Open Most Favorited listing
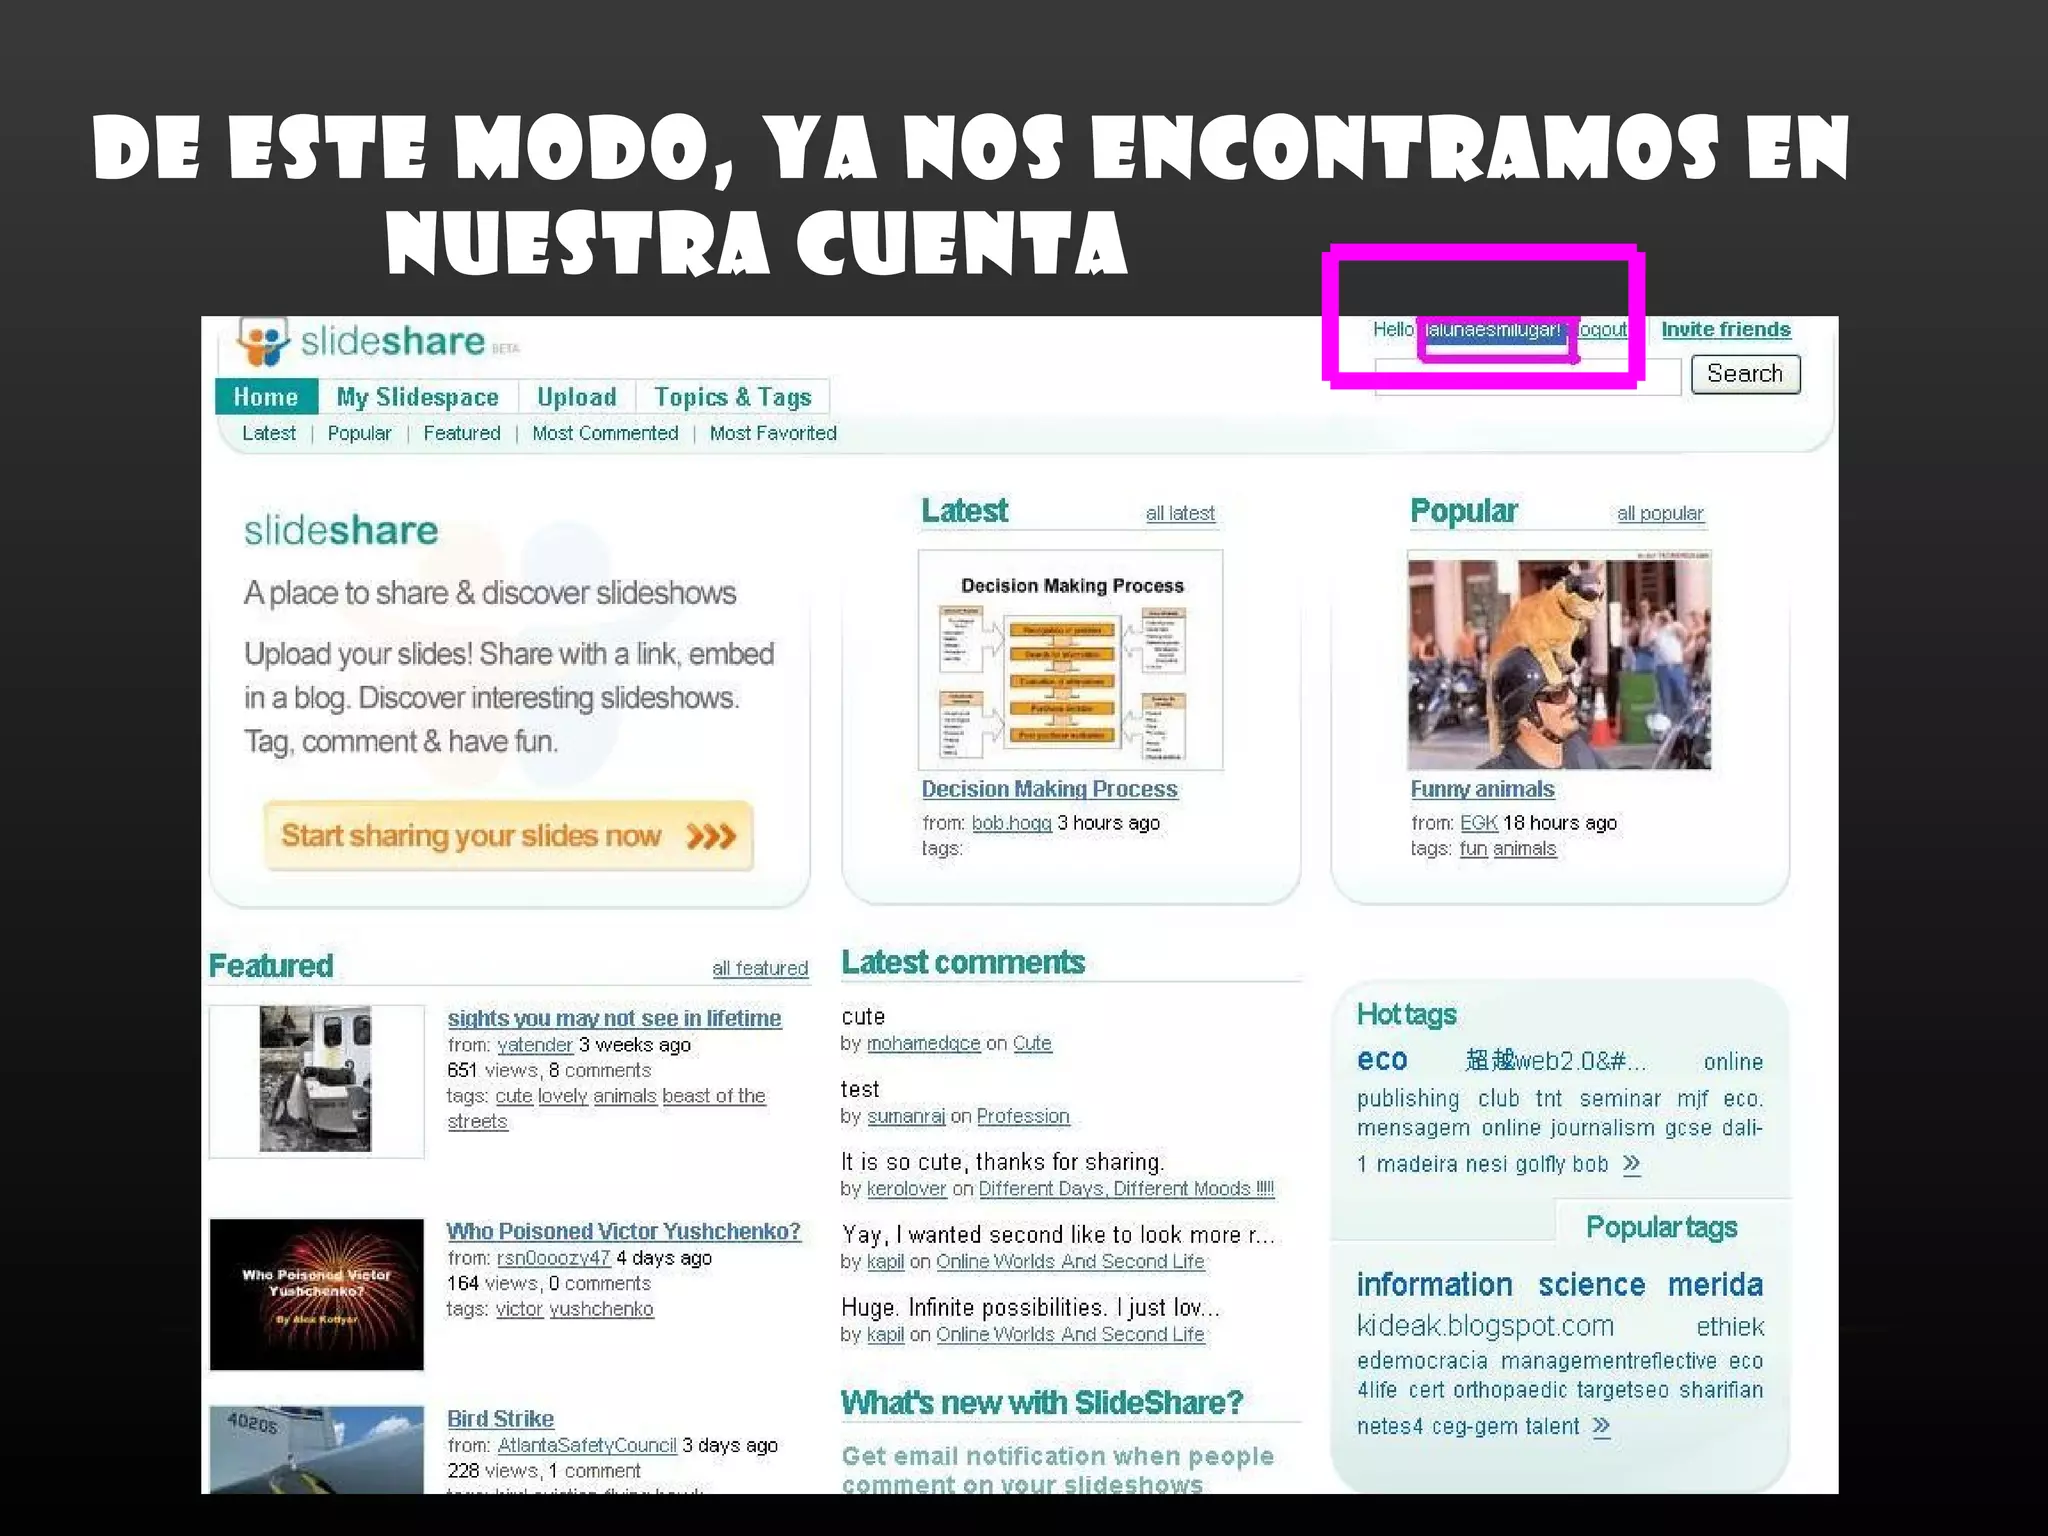The image size is (2048, 1536). click(773, 433)
